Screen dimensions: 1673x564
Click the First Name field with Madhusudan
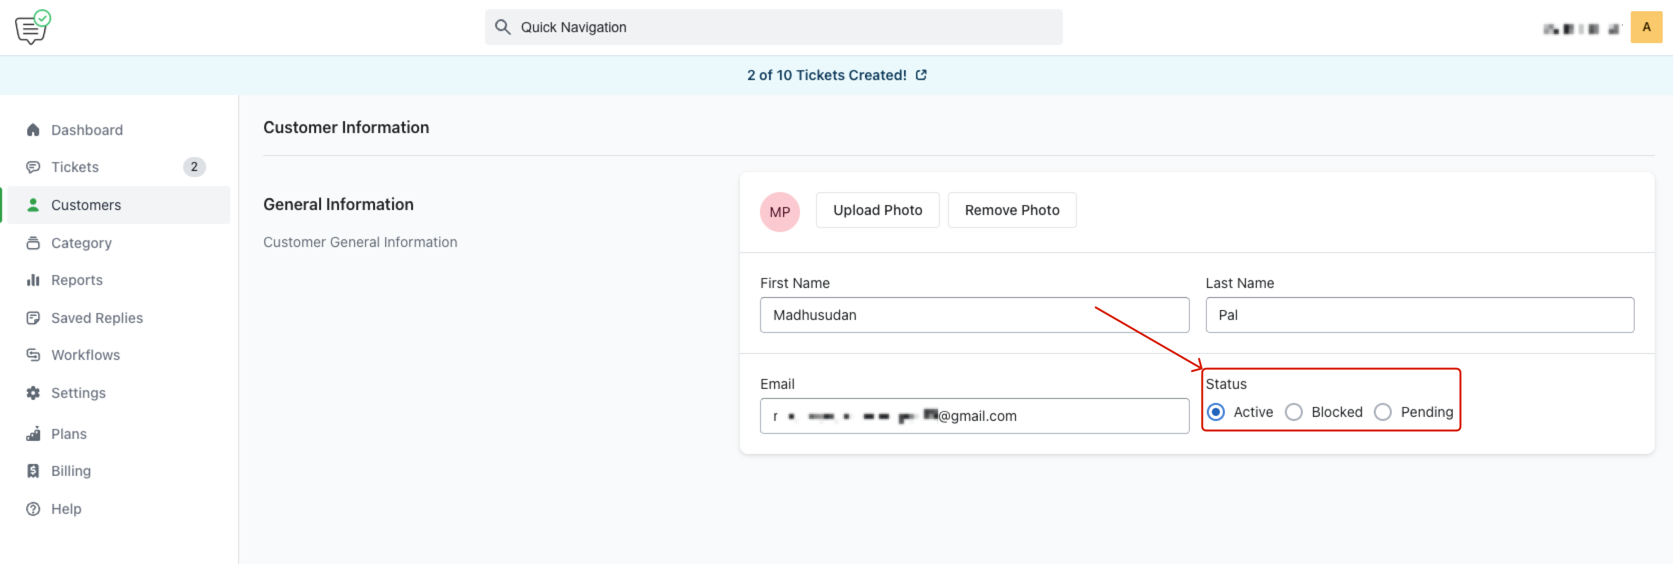[x=974, y=315]
